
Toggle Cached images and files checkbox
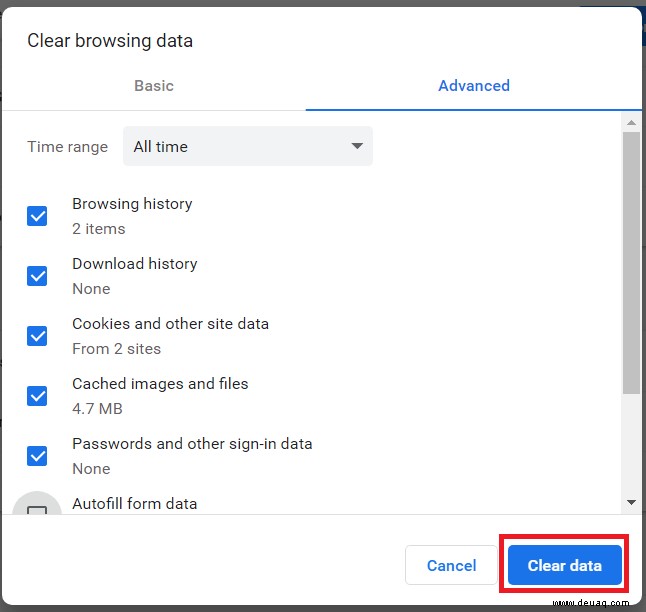(x=37, y=396)
